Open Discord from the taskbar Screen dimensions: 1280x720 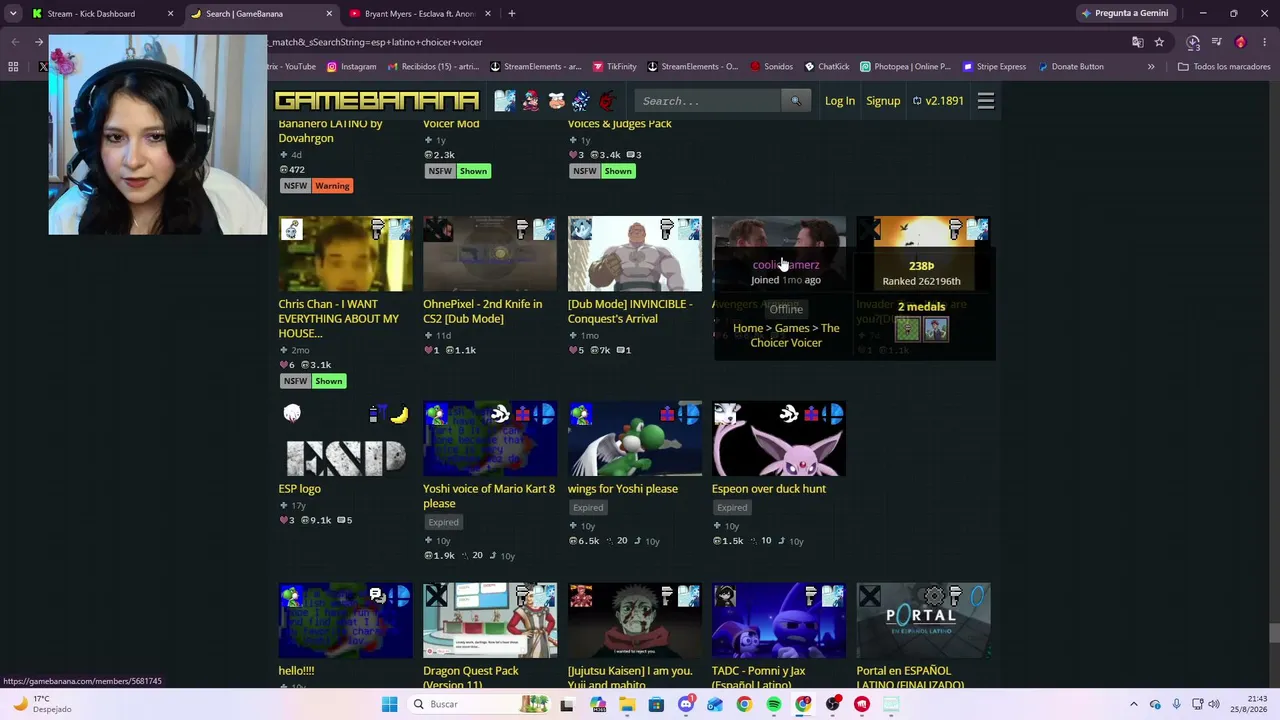(x=685, y=704)
